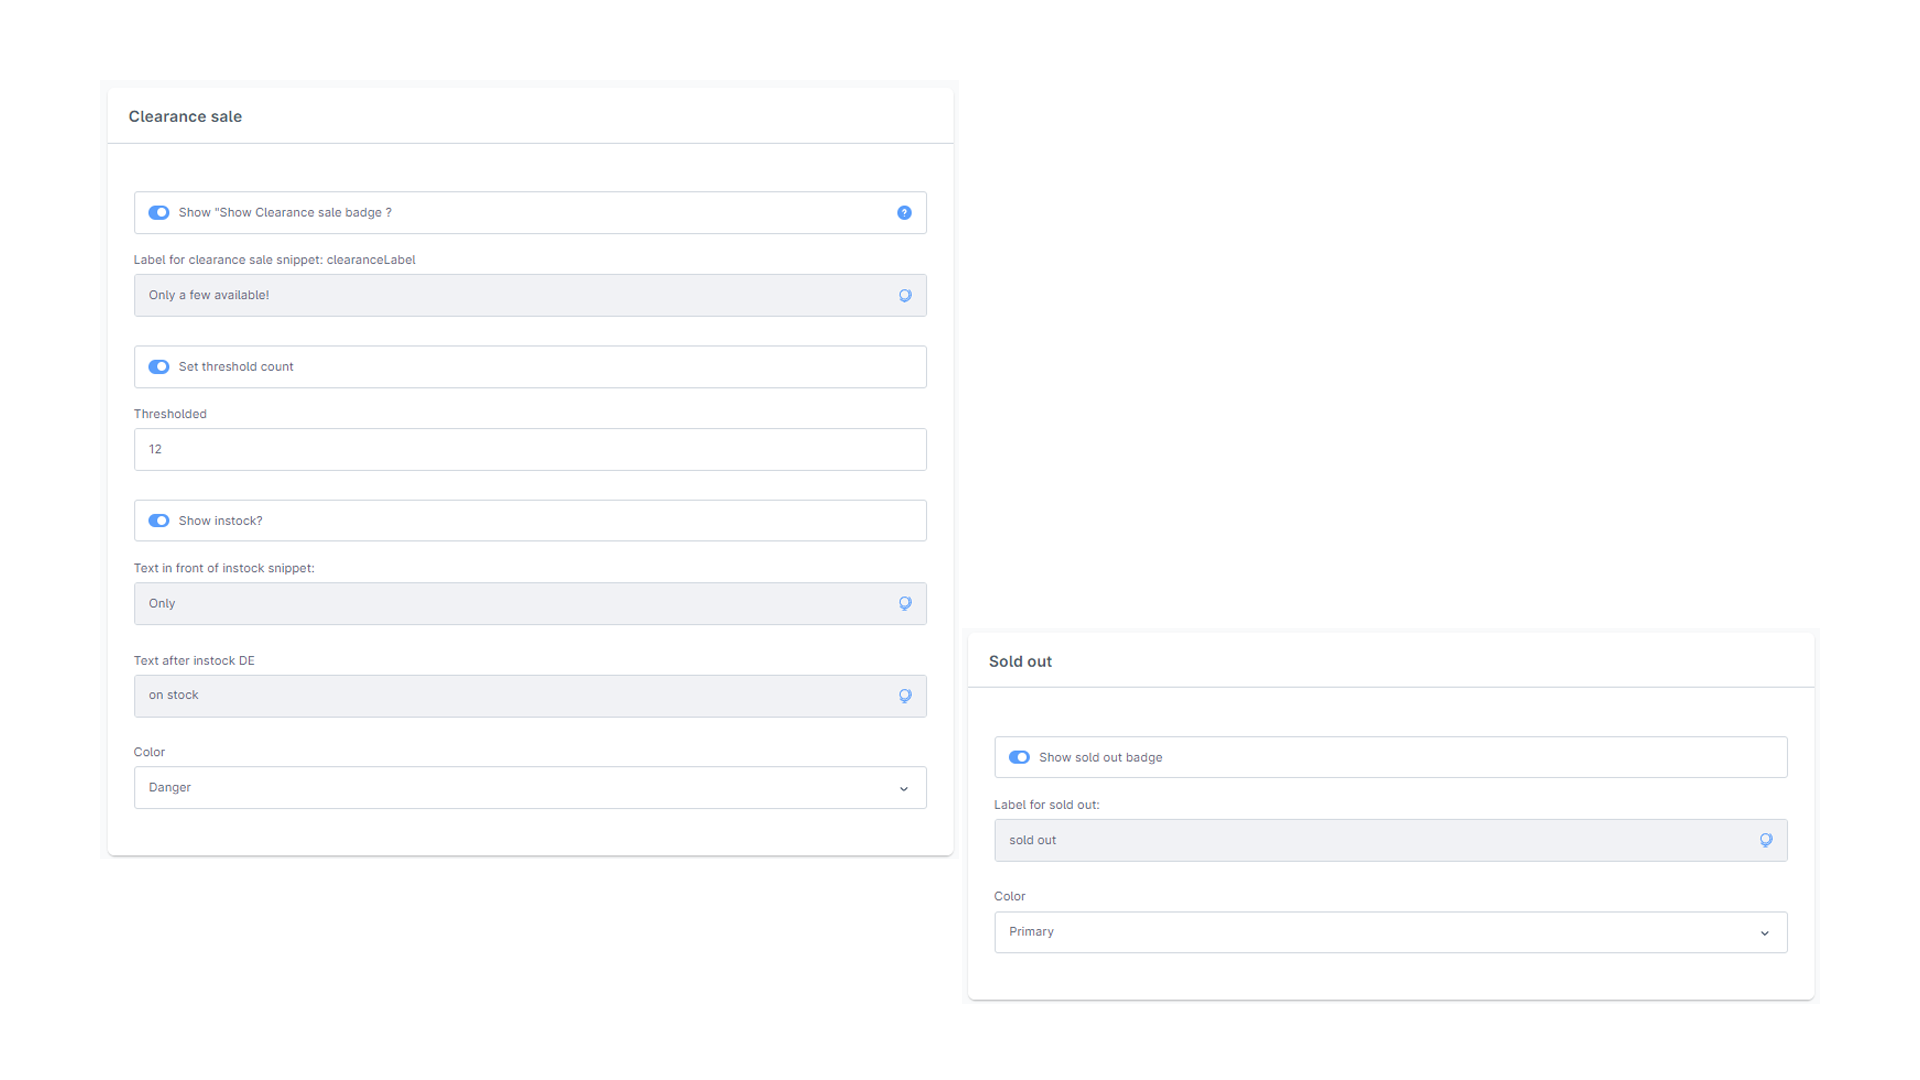This screenshot has height=1080, width=1920.
Task: Toggle Show sold out badge switch
Action: click(x=1019, y=757)
